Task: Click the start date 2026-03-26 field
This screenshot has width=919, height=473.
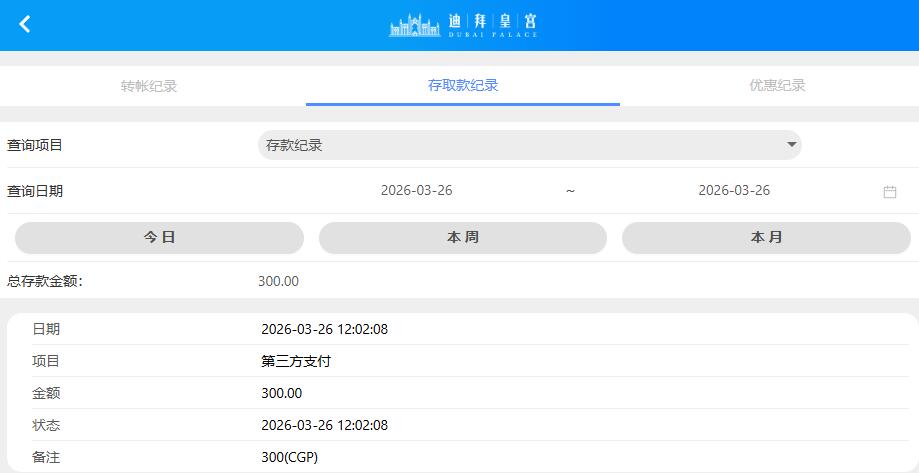Action: coord(416,191)
